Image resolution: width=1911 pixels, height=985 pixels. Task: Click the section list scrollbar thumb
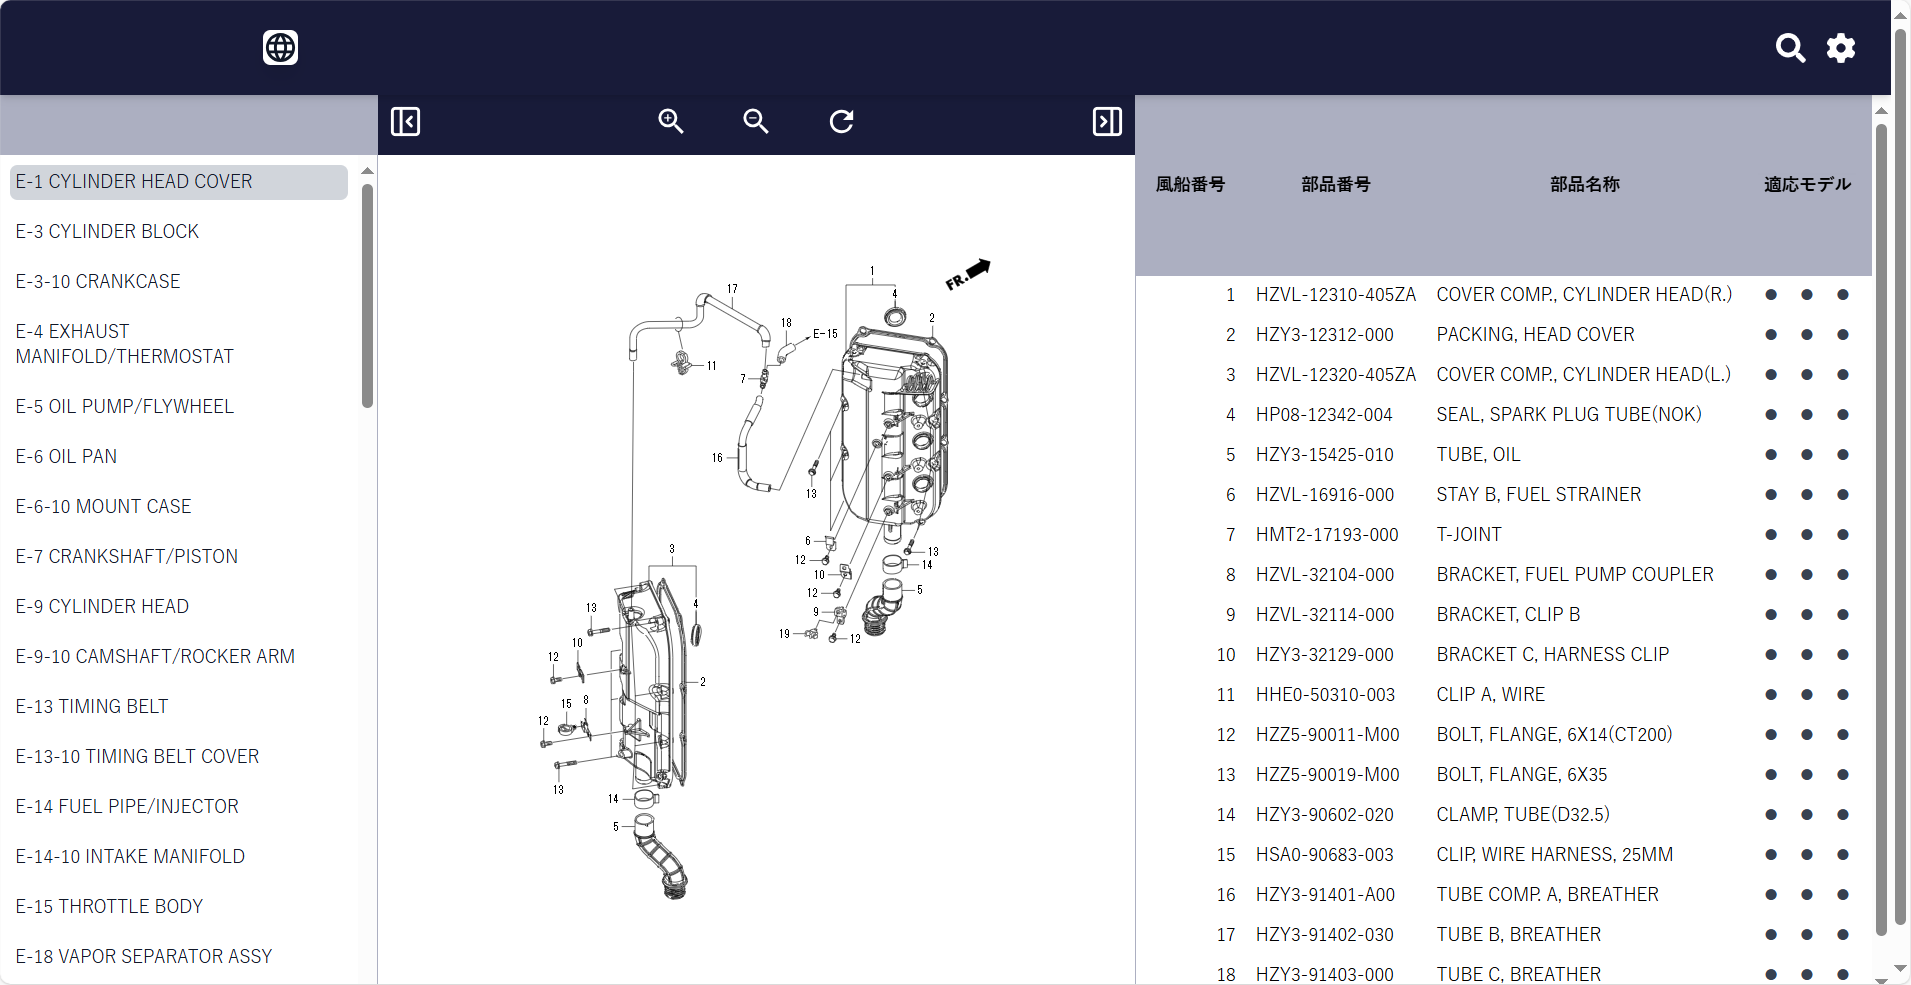[367, 295]
